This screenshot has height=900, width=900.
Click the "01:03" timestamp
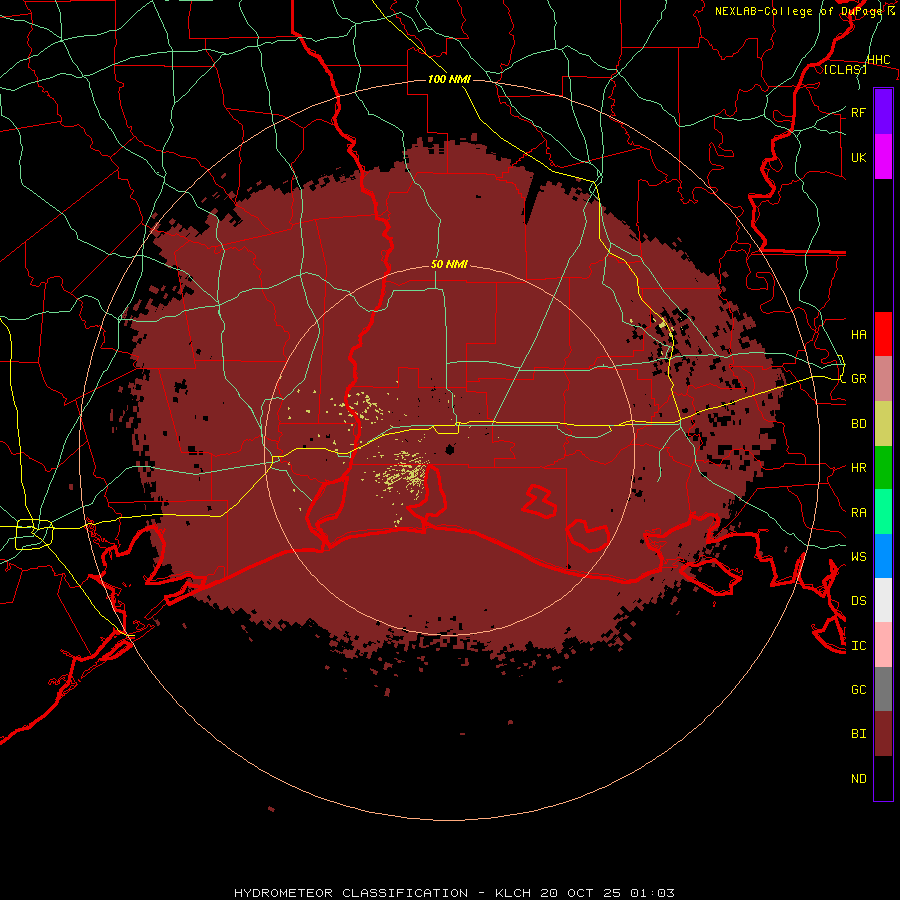652,893
